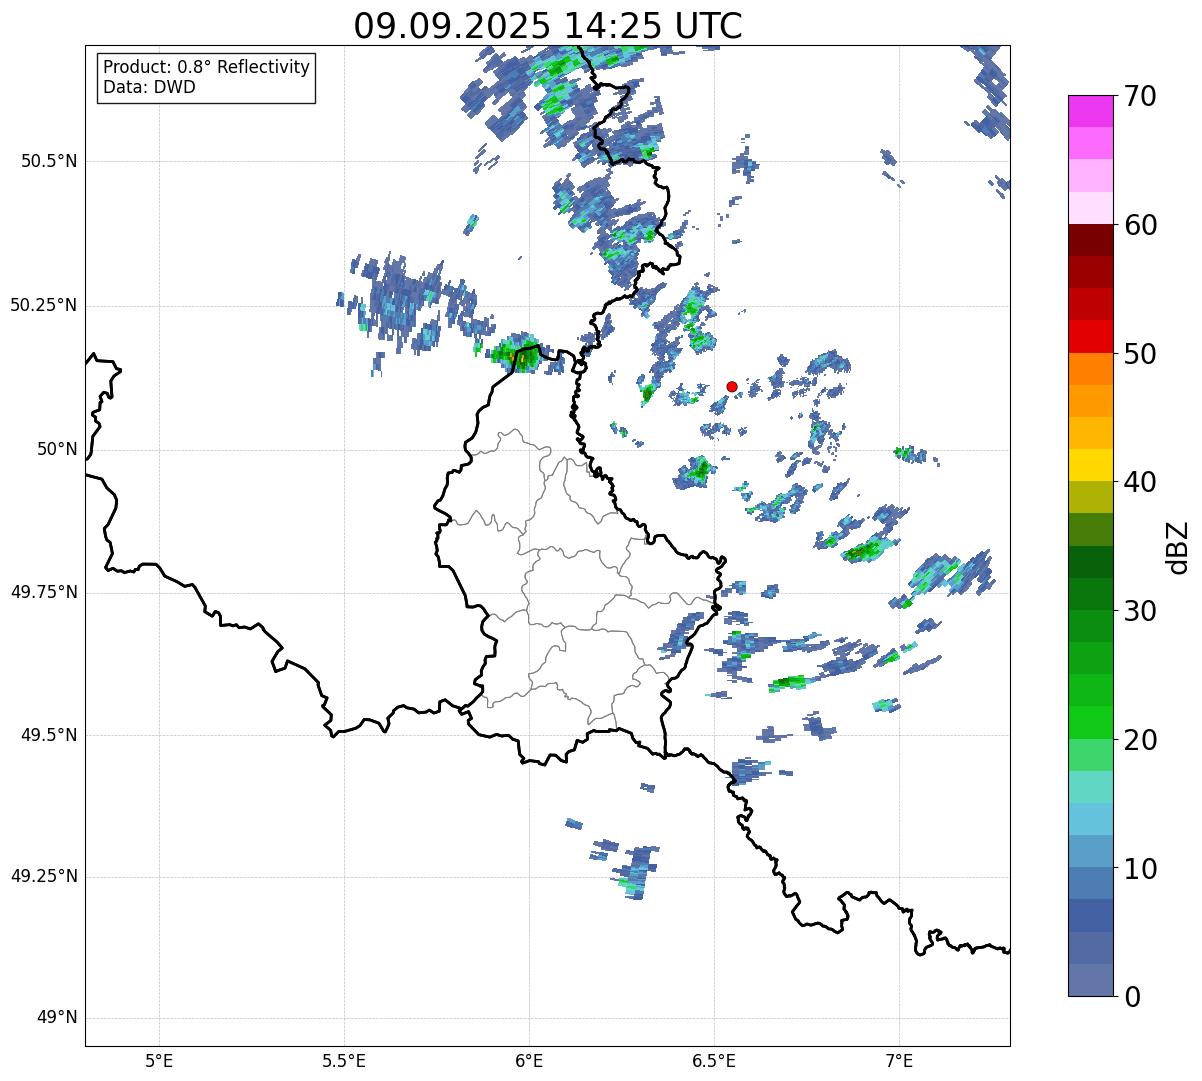Click the 30 colorbar tick label
The image size is (1202, 1081).
pos(1140,612)
